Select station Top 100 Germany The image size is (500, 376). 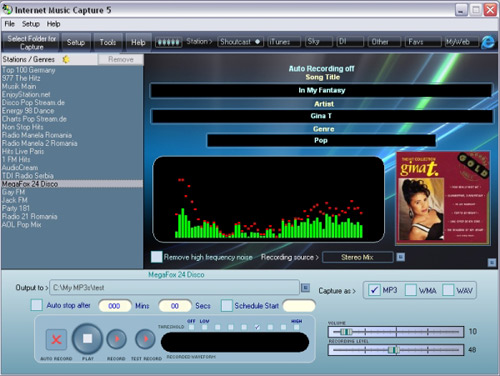[x=72, y=70]
